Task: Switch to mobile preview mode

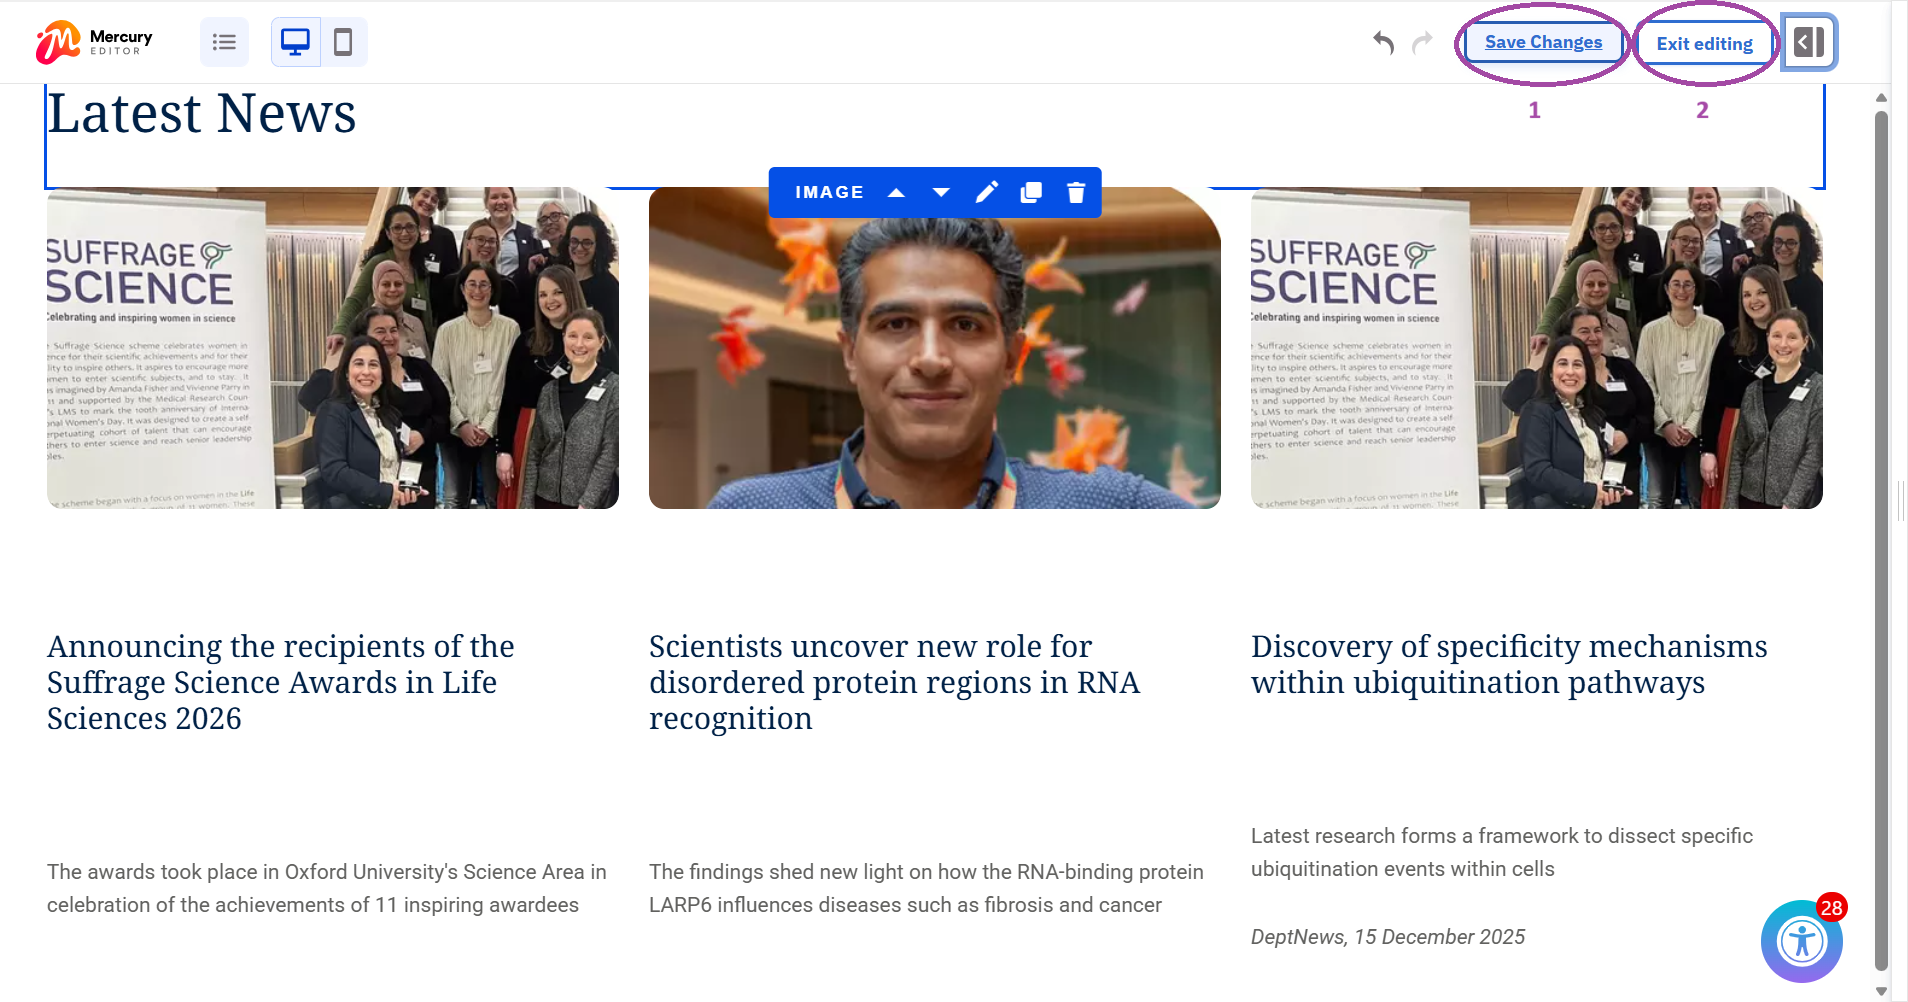Action: tap(343, 42)
